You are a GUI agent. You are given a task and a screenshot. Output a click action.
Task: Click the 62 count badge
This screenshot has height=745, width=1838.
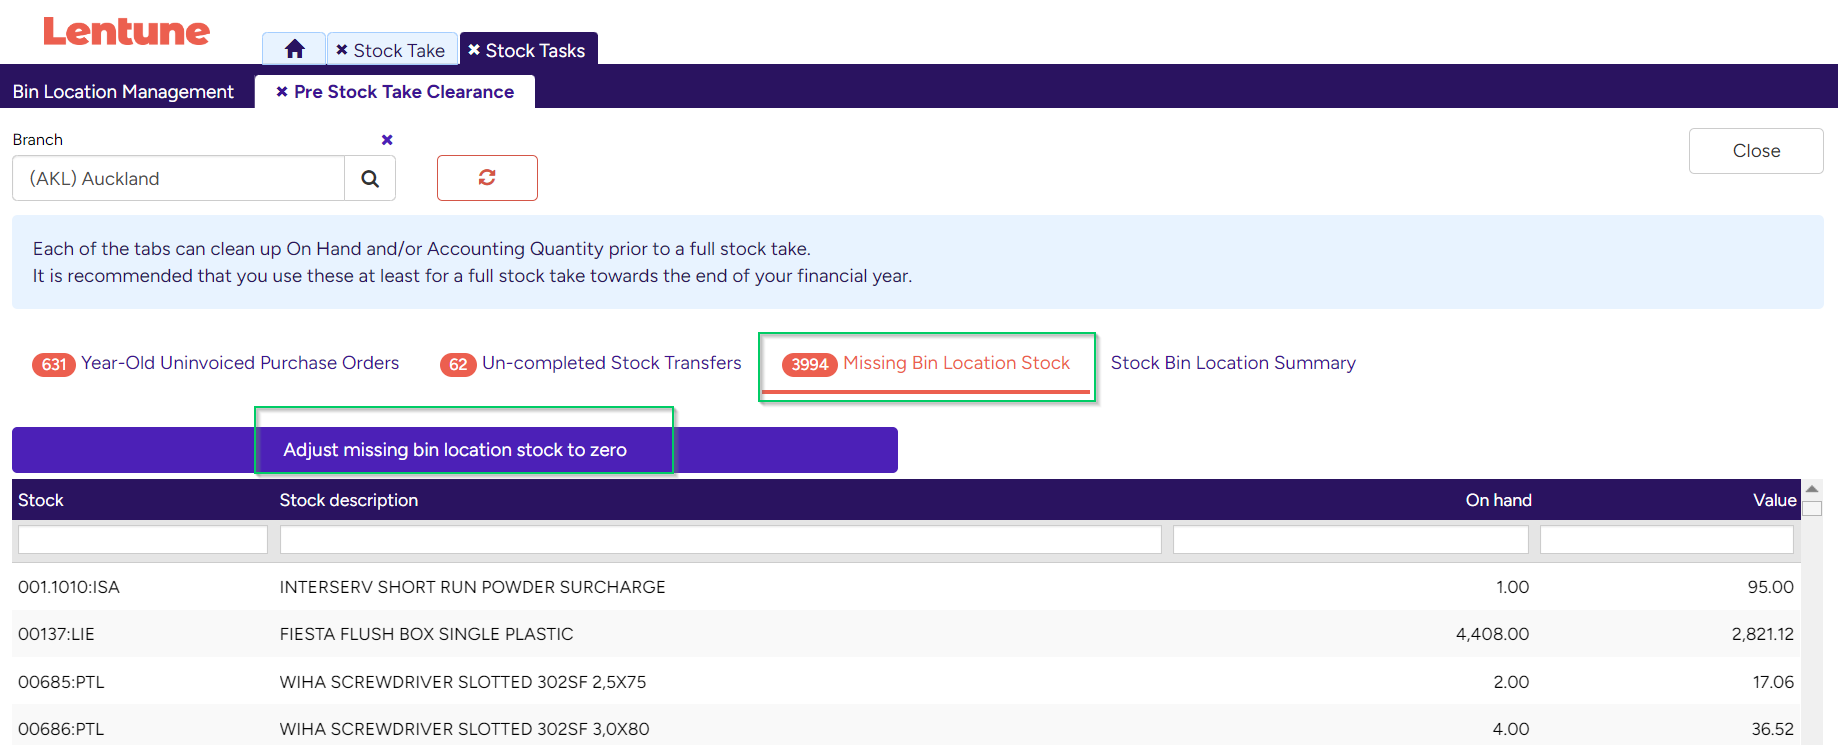[458, 365]
